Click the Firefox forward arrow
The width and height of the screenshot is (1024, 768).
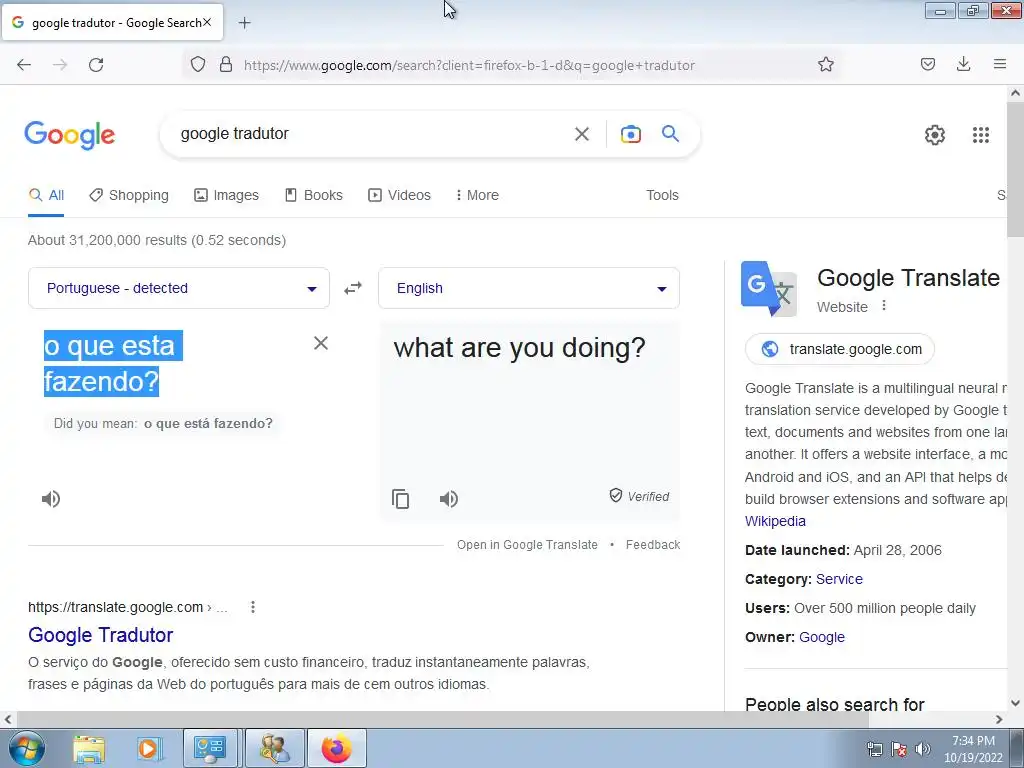(x=60, y=65)
